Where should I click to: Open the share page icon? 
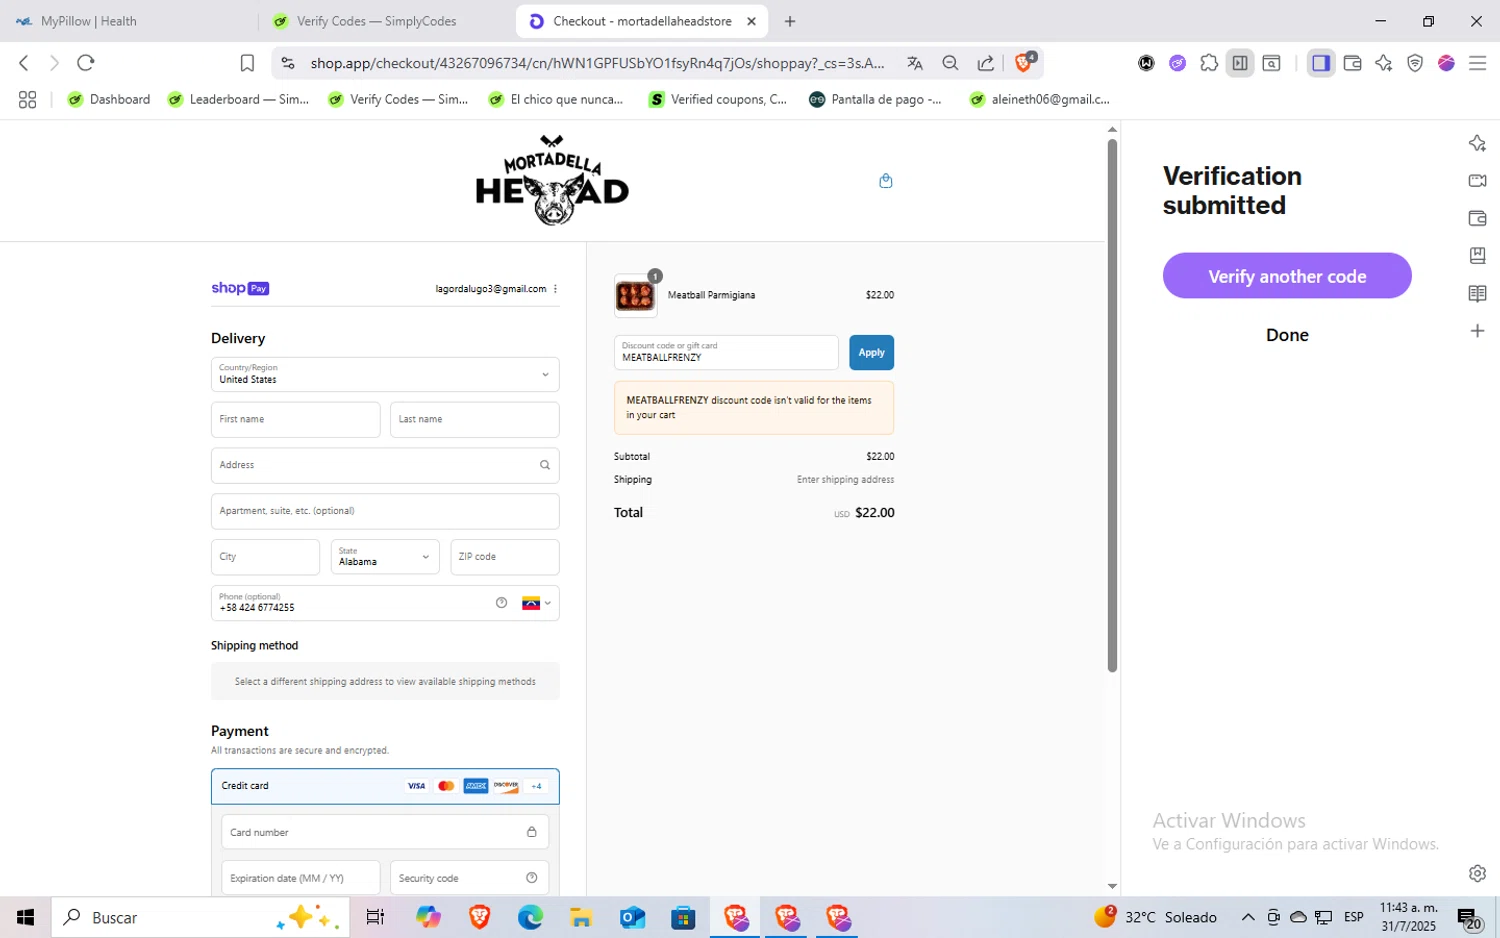(986, 63)
